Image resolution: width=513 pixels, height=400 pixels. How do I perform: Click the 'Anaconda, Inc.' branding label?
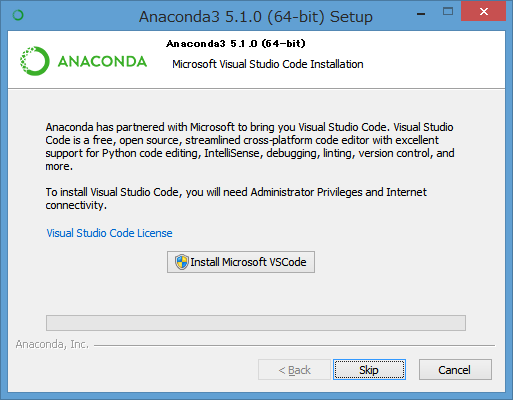coord(52,344)
